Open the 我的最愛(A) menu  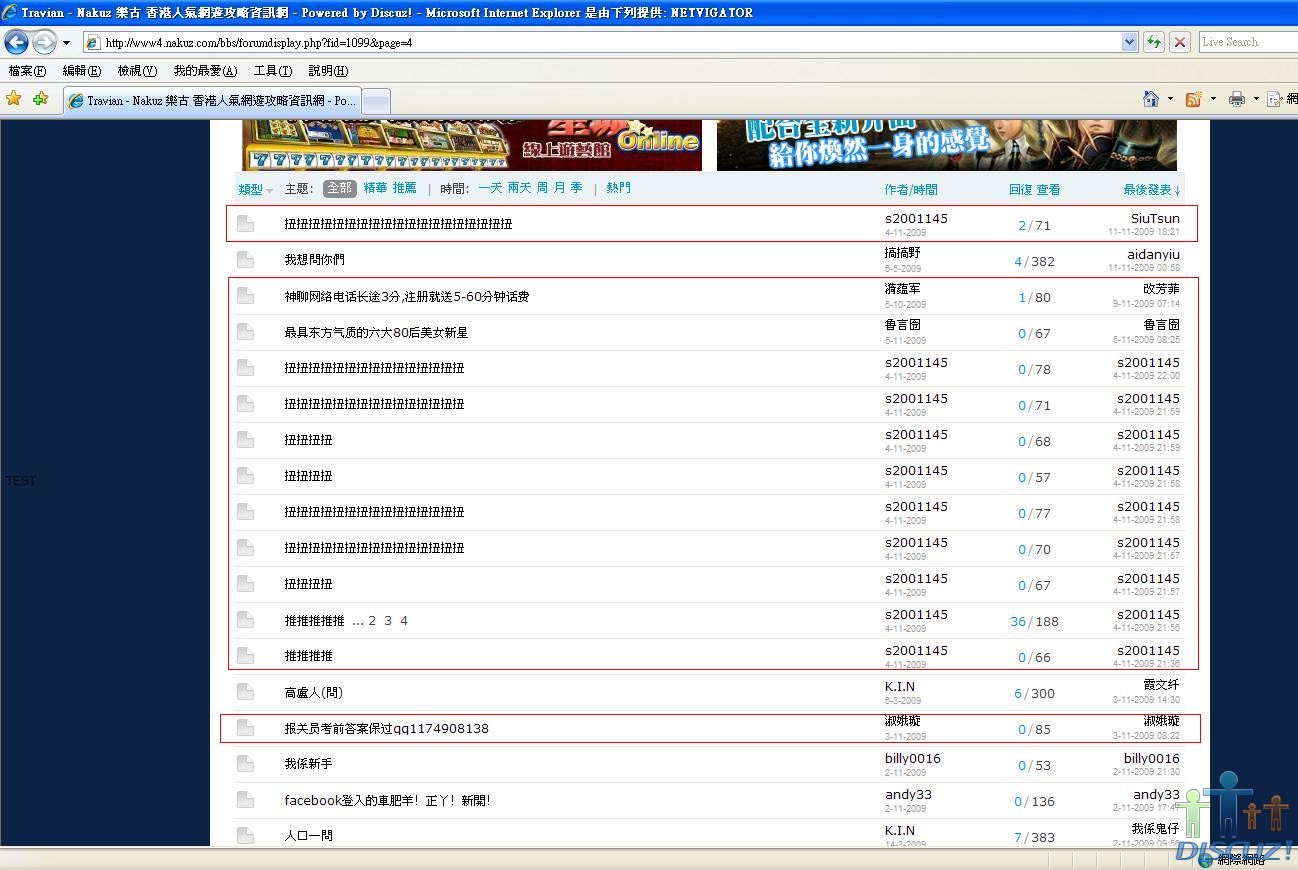point(205,71)
